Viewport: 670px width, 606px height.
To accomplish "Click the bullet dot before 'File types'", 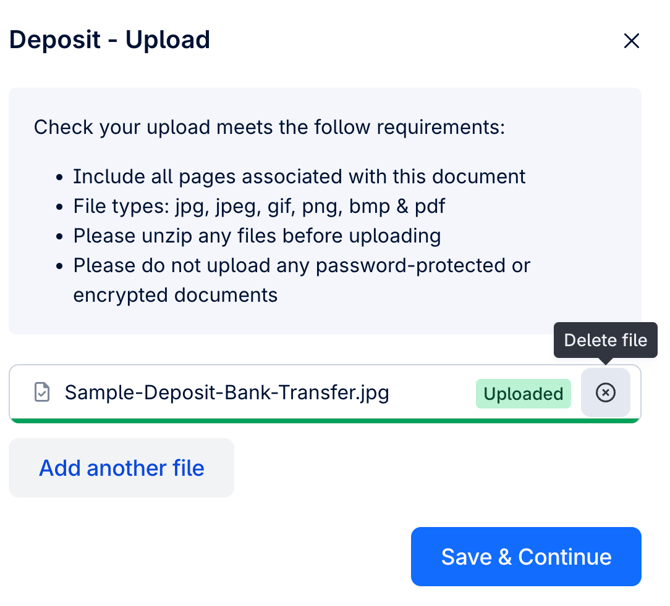I will (59, 207).
